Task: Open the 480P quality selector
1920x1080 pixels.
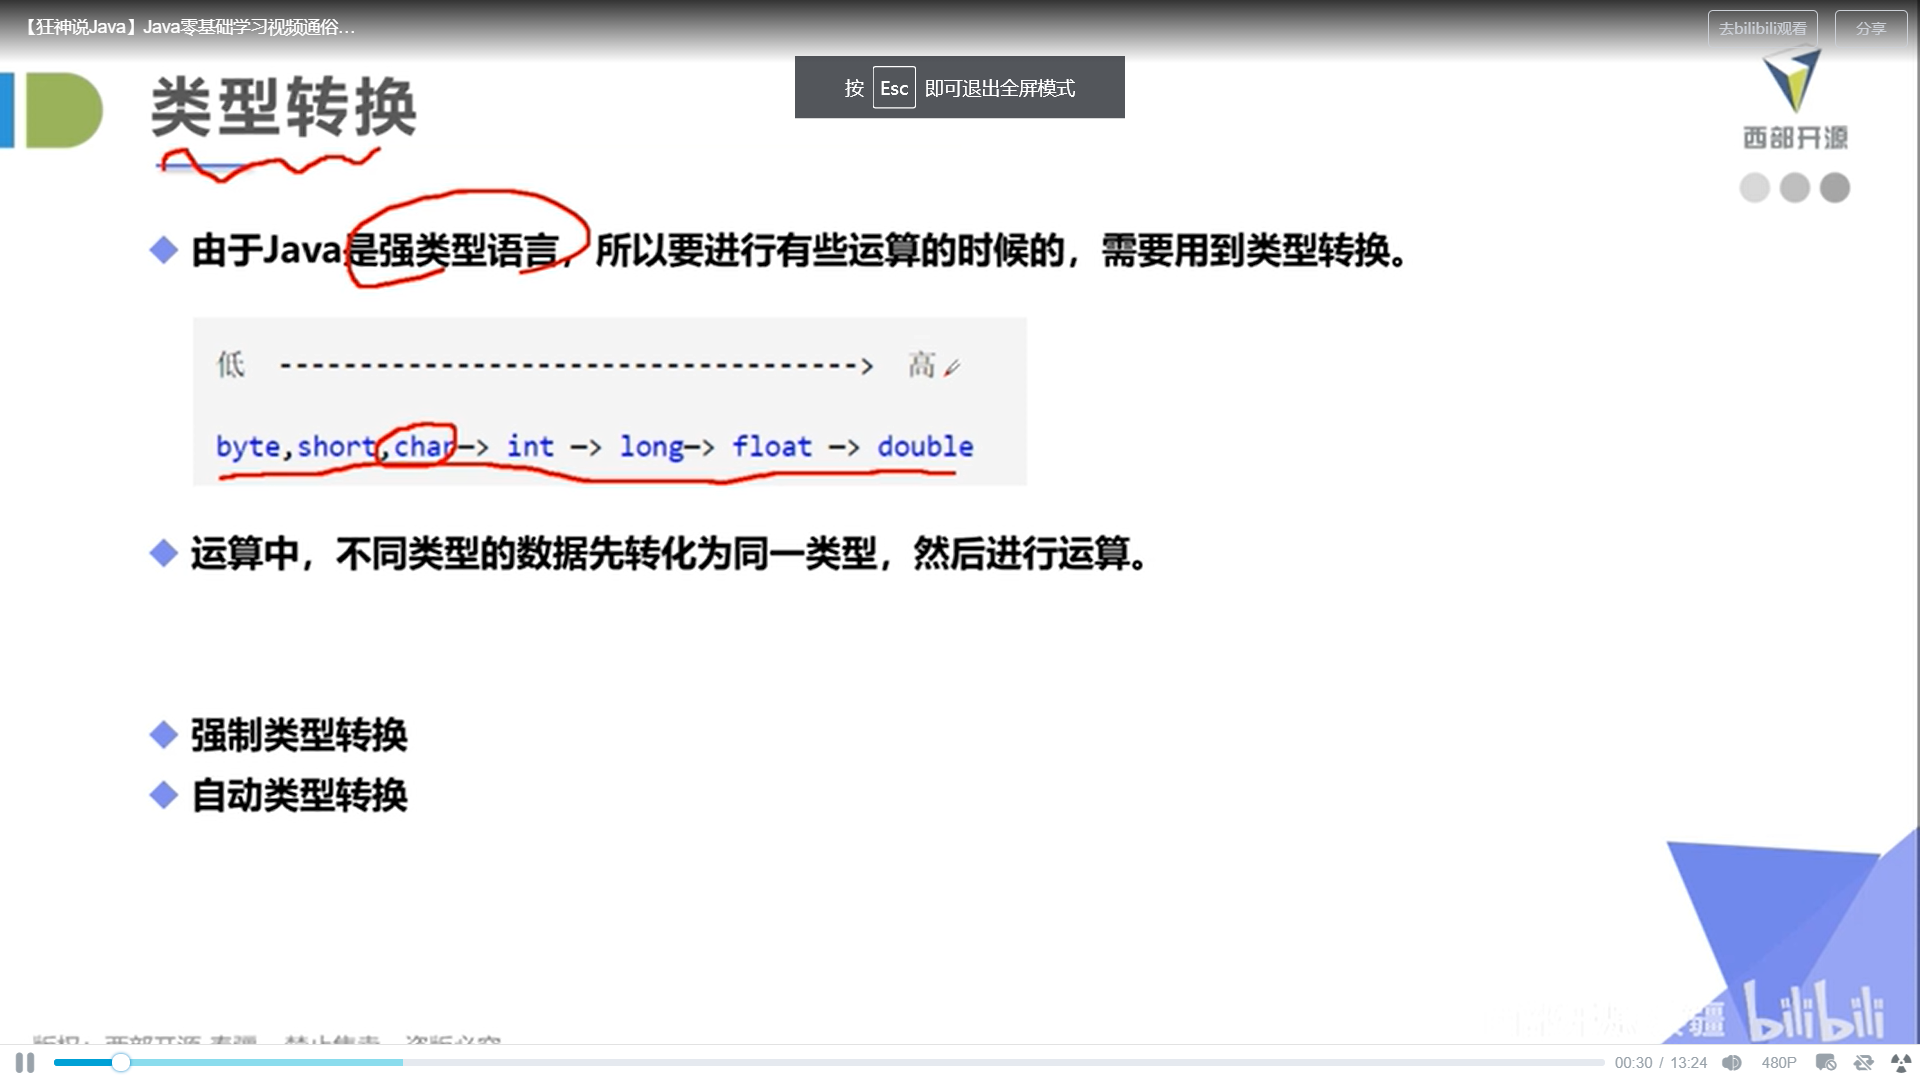Action: (x=1779, y=1063)
